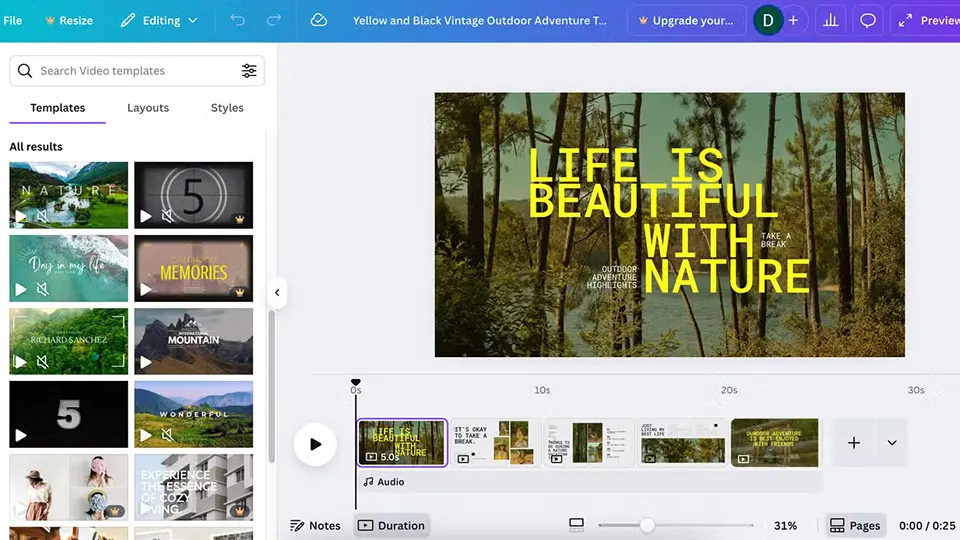Click the undo arrow icon
960x540 pixels.
point(237,20)
